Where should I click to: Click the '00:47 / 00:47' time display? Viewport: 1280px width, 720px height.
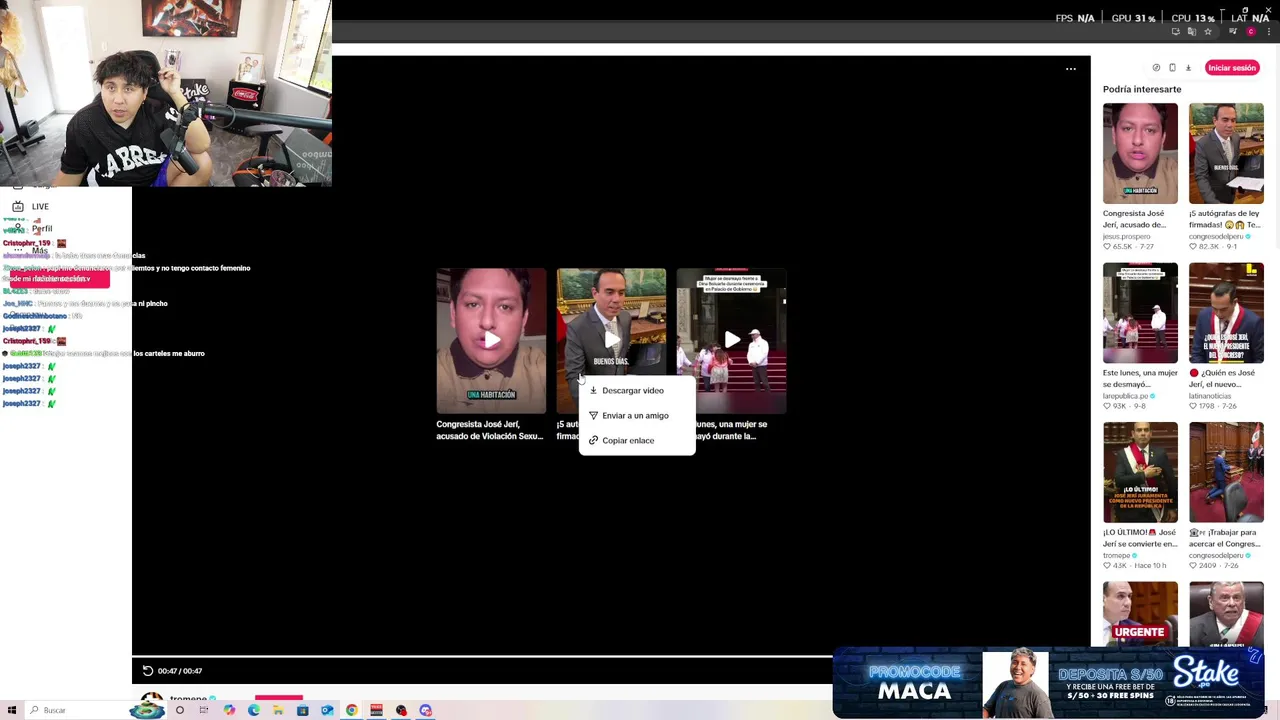(180, 671)
